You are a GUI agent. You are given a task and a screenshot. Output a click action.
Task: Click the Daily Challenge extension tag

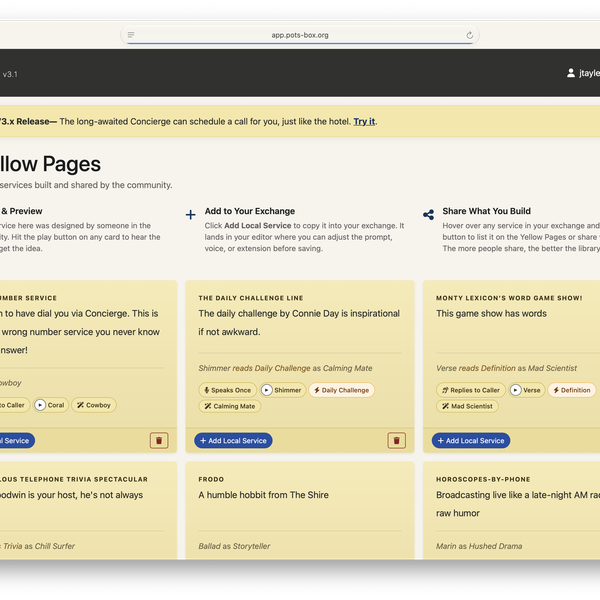341,390
